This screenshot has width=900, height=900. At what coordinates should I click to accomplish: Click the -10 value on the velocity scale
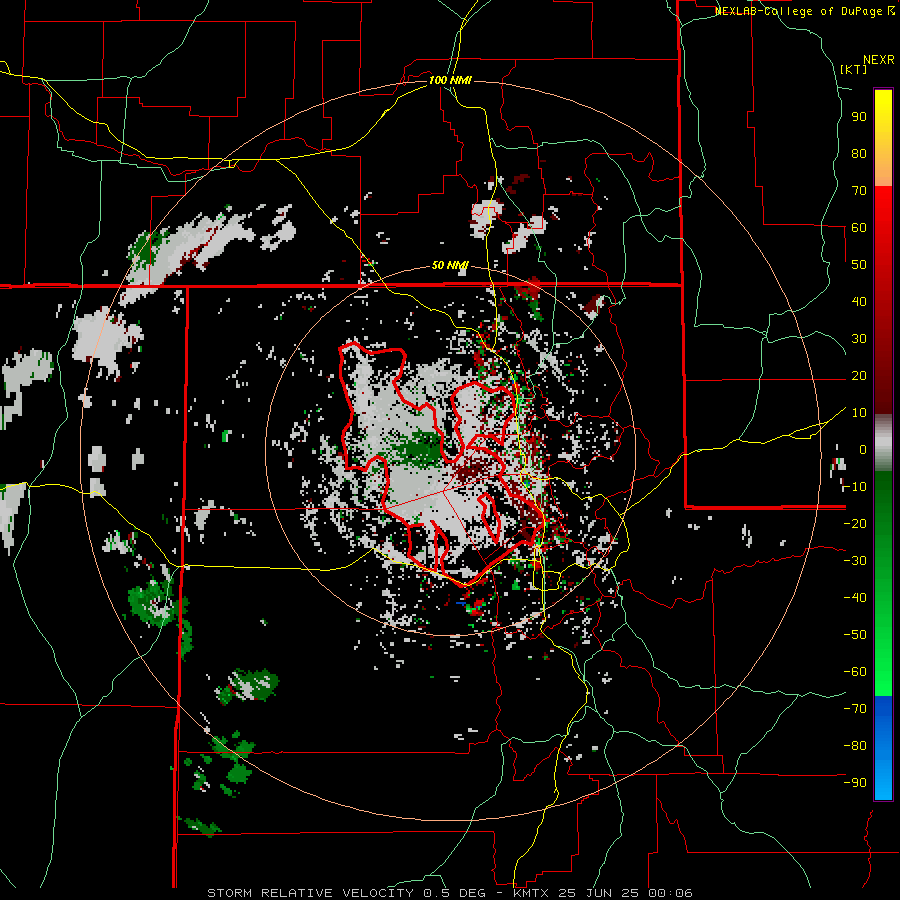(855, 487)
